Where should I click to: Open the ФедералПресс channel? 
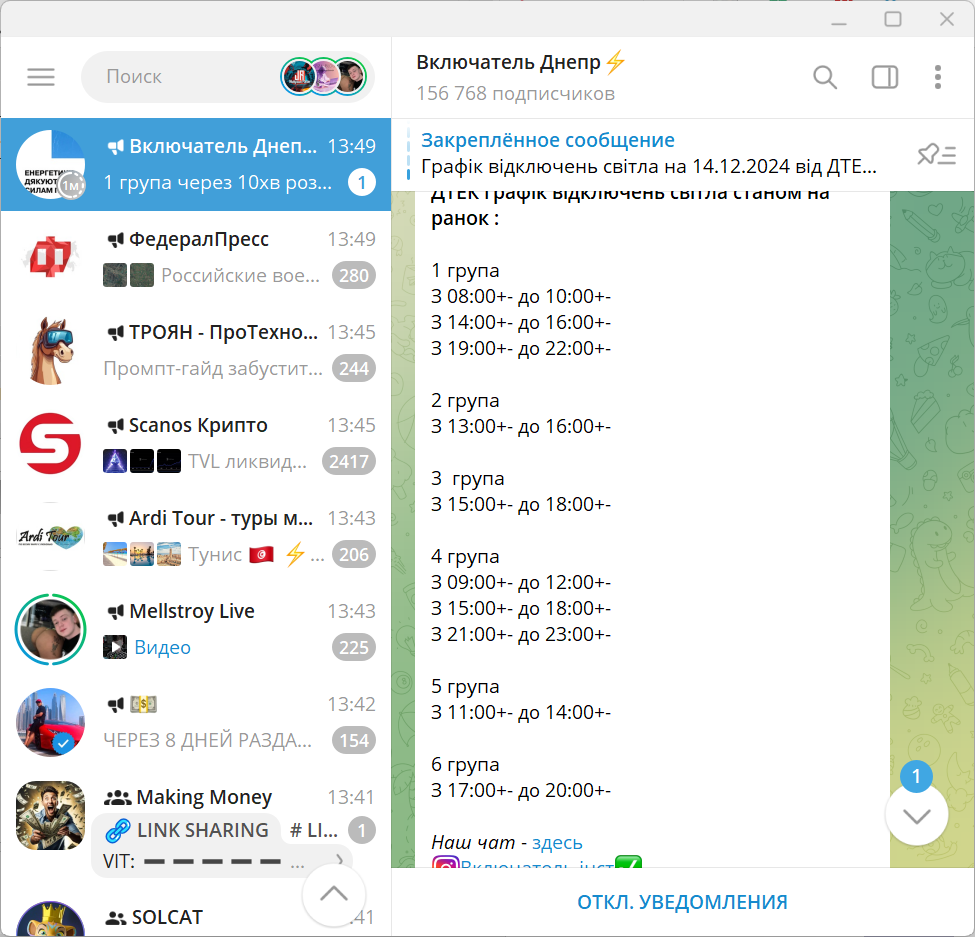pyautogui.click(x=196, y=257)
